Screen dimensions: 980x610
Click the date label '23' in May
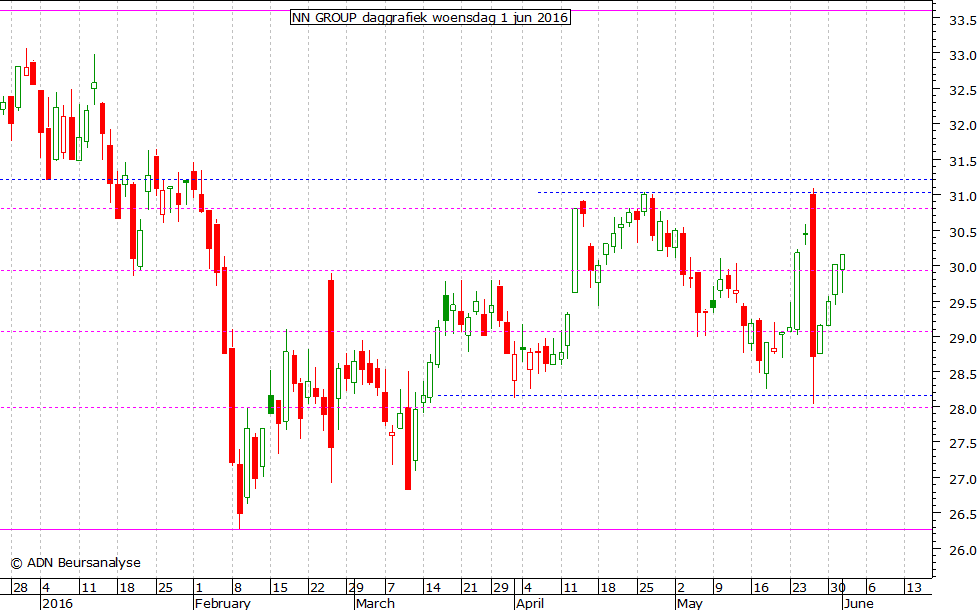point(799,588)
